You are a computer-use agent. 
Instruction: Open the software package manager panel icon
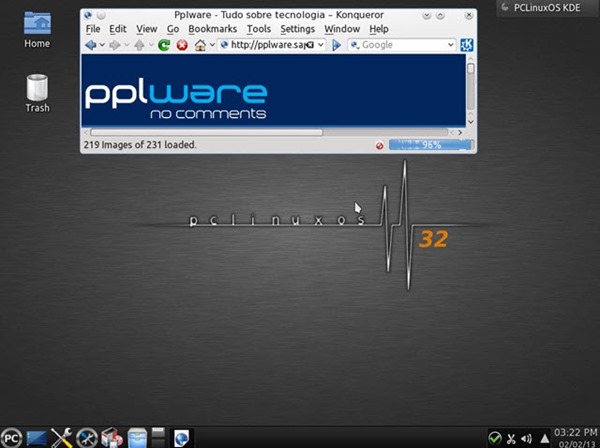112,438
